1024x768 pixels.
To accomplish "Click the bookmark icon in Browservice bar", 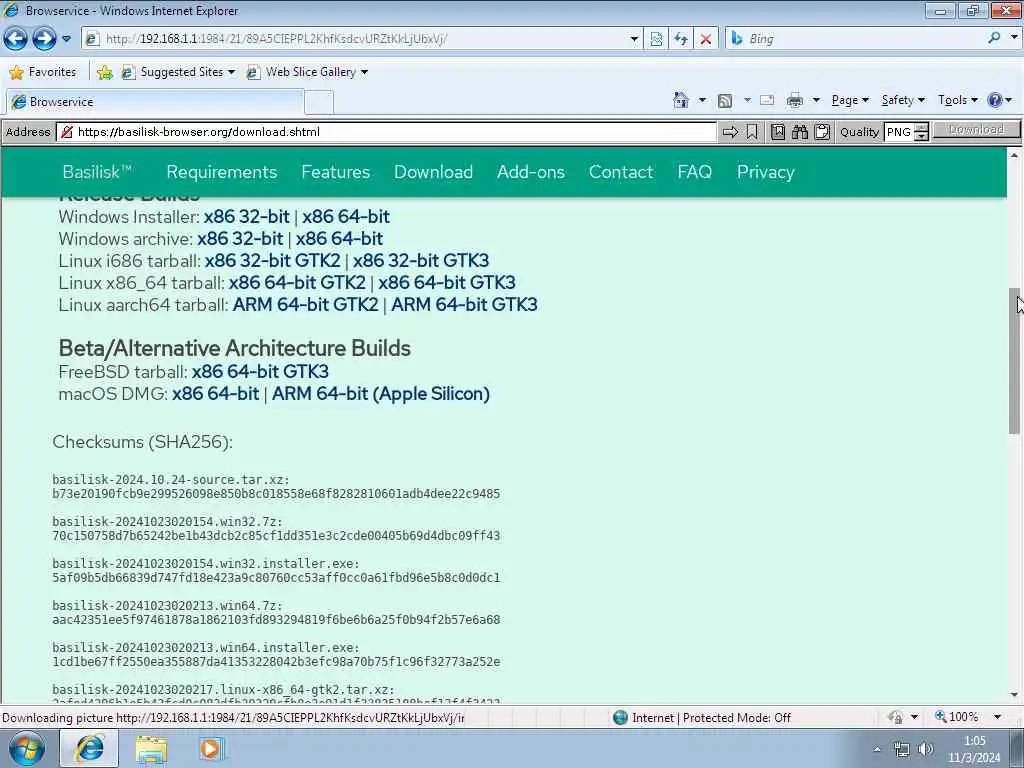I will click(x=752, y=132).
